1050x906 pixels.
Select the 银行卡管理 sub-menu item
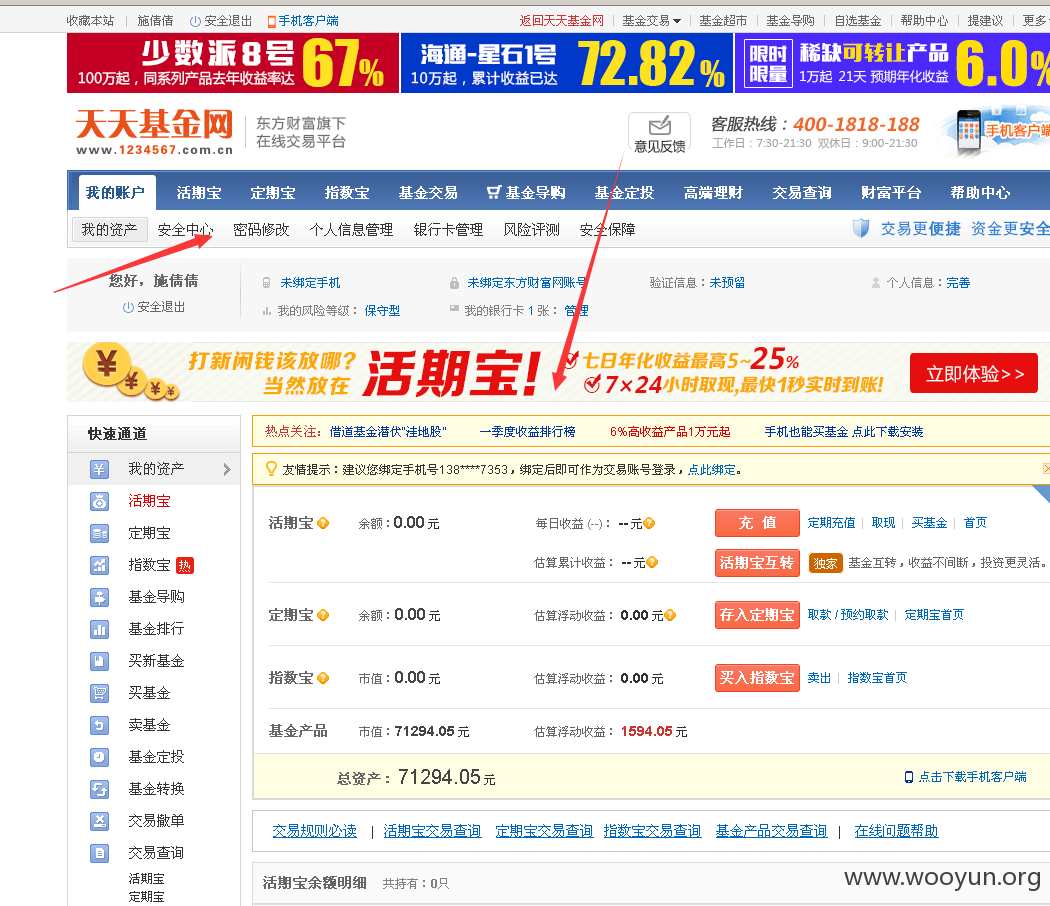click(x=448, y=230)
